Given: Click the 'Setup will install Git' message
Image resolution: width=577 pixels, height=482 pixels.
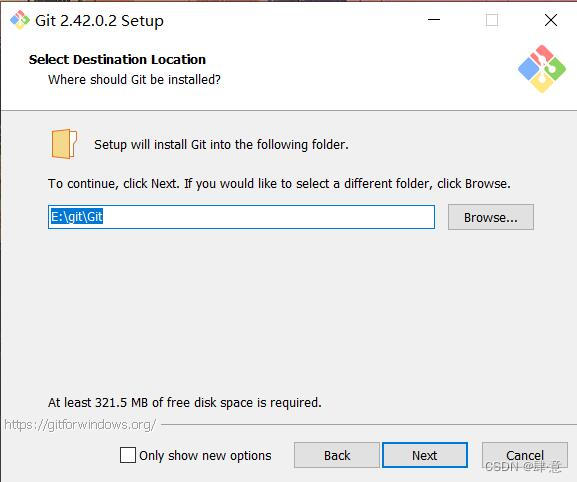Looking at the screenshot, I should tap(221, 145).
